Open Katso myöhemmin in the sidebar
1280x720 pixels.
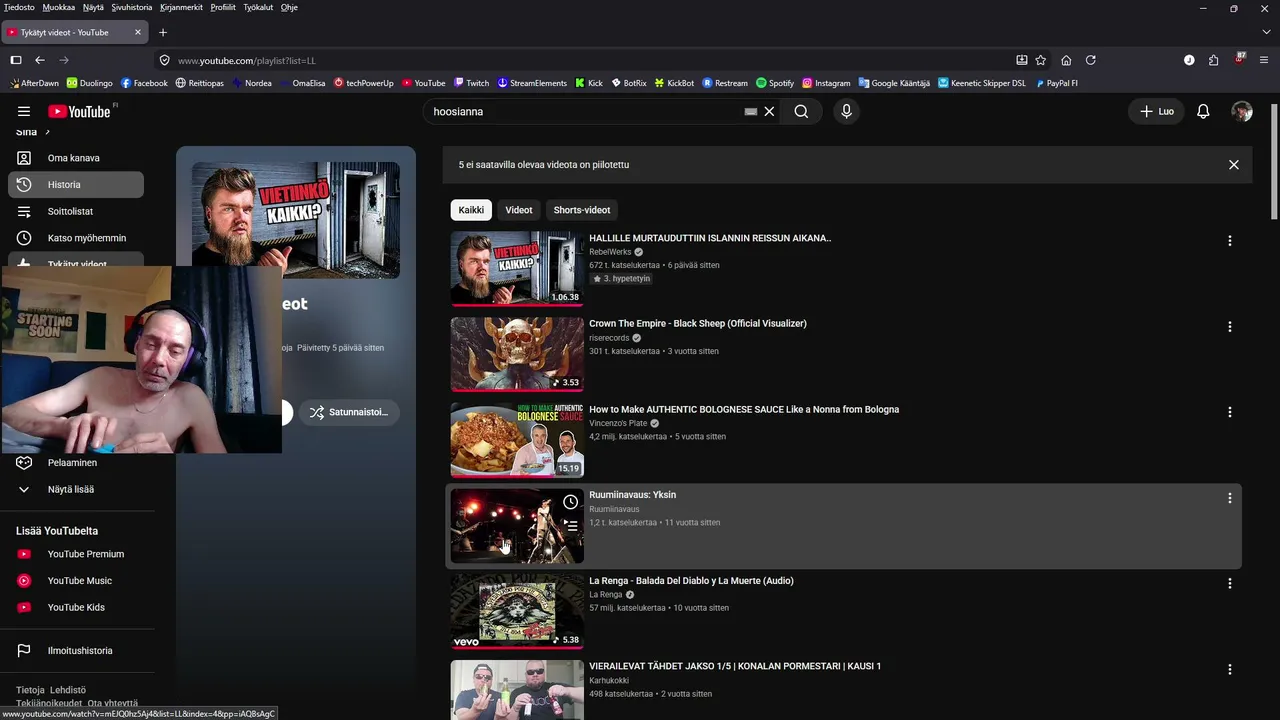click(x=76, y=238)
